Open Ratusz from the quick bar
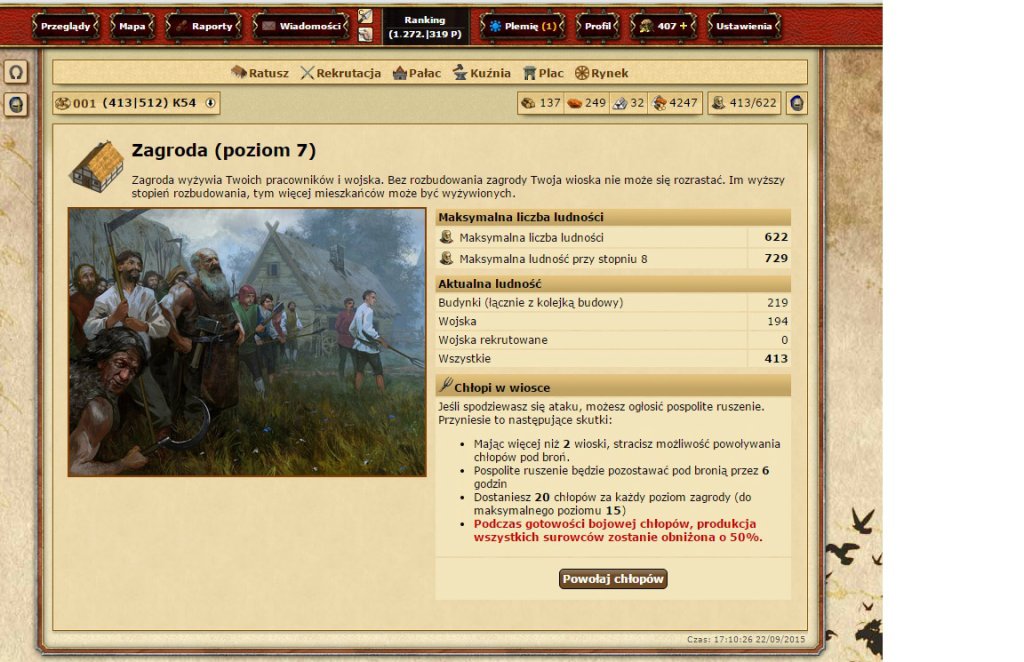Screen dimensions: 1024x662 tap(260, 72)
